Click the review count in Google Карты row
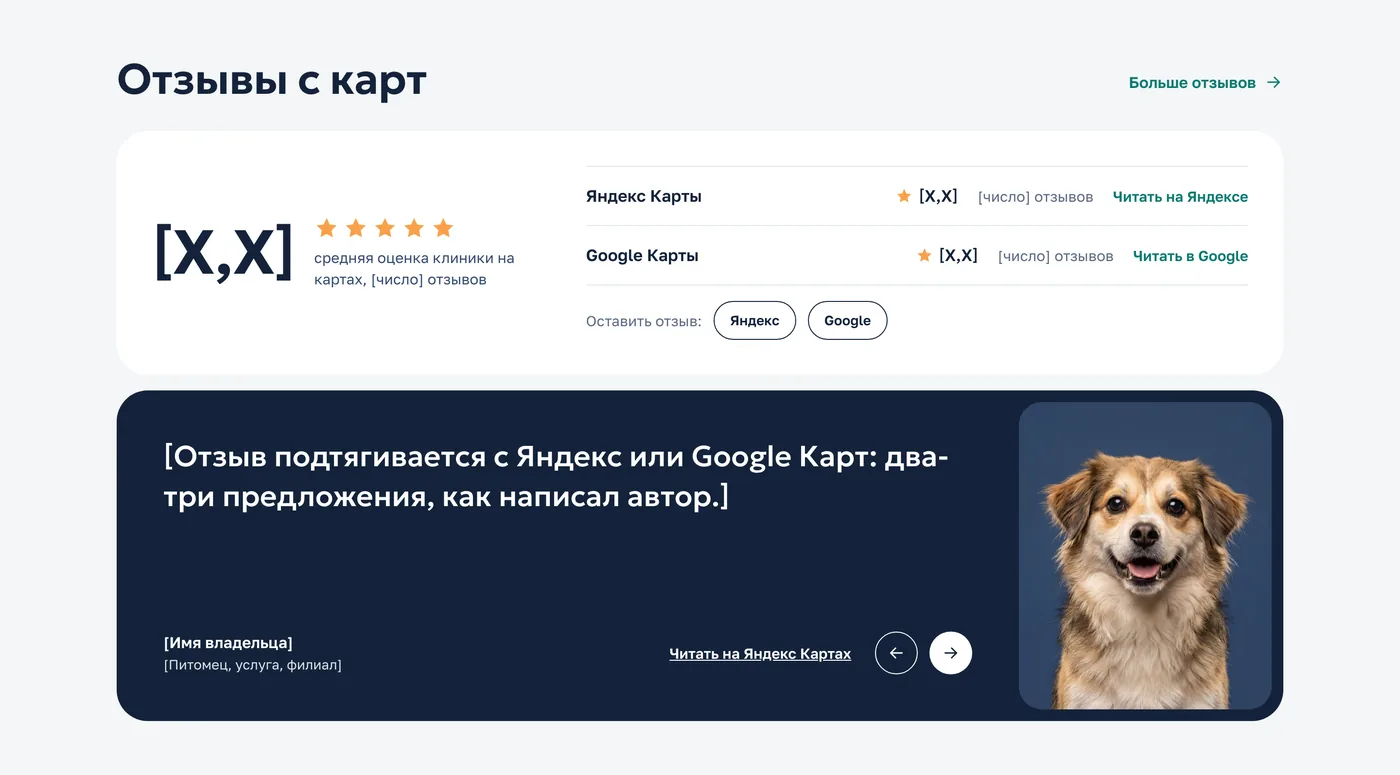Viewport: 1400px width, 775px height. coord(1055,257)
